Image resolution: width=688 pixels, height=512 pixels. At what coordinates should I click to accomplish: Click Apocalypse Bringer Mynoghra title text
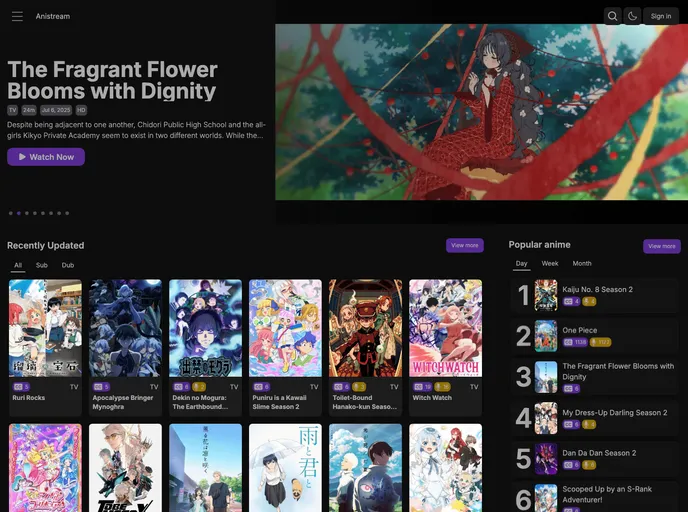[123, 402]
